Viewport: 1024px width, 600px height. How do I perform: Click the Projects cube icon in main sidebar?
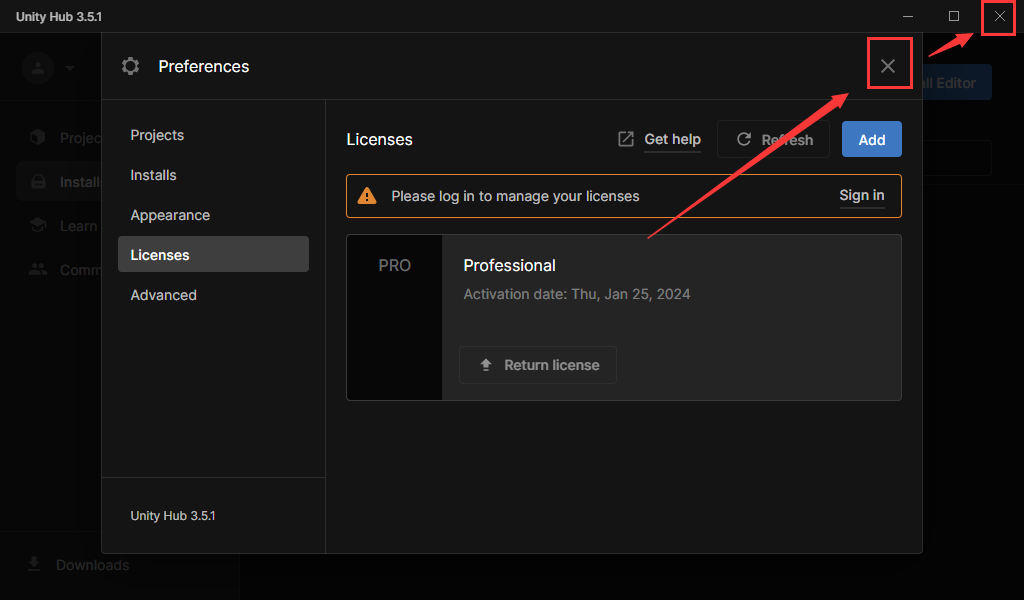tap(38, 138)
